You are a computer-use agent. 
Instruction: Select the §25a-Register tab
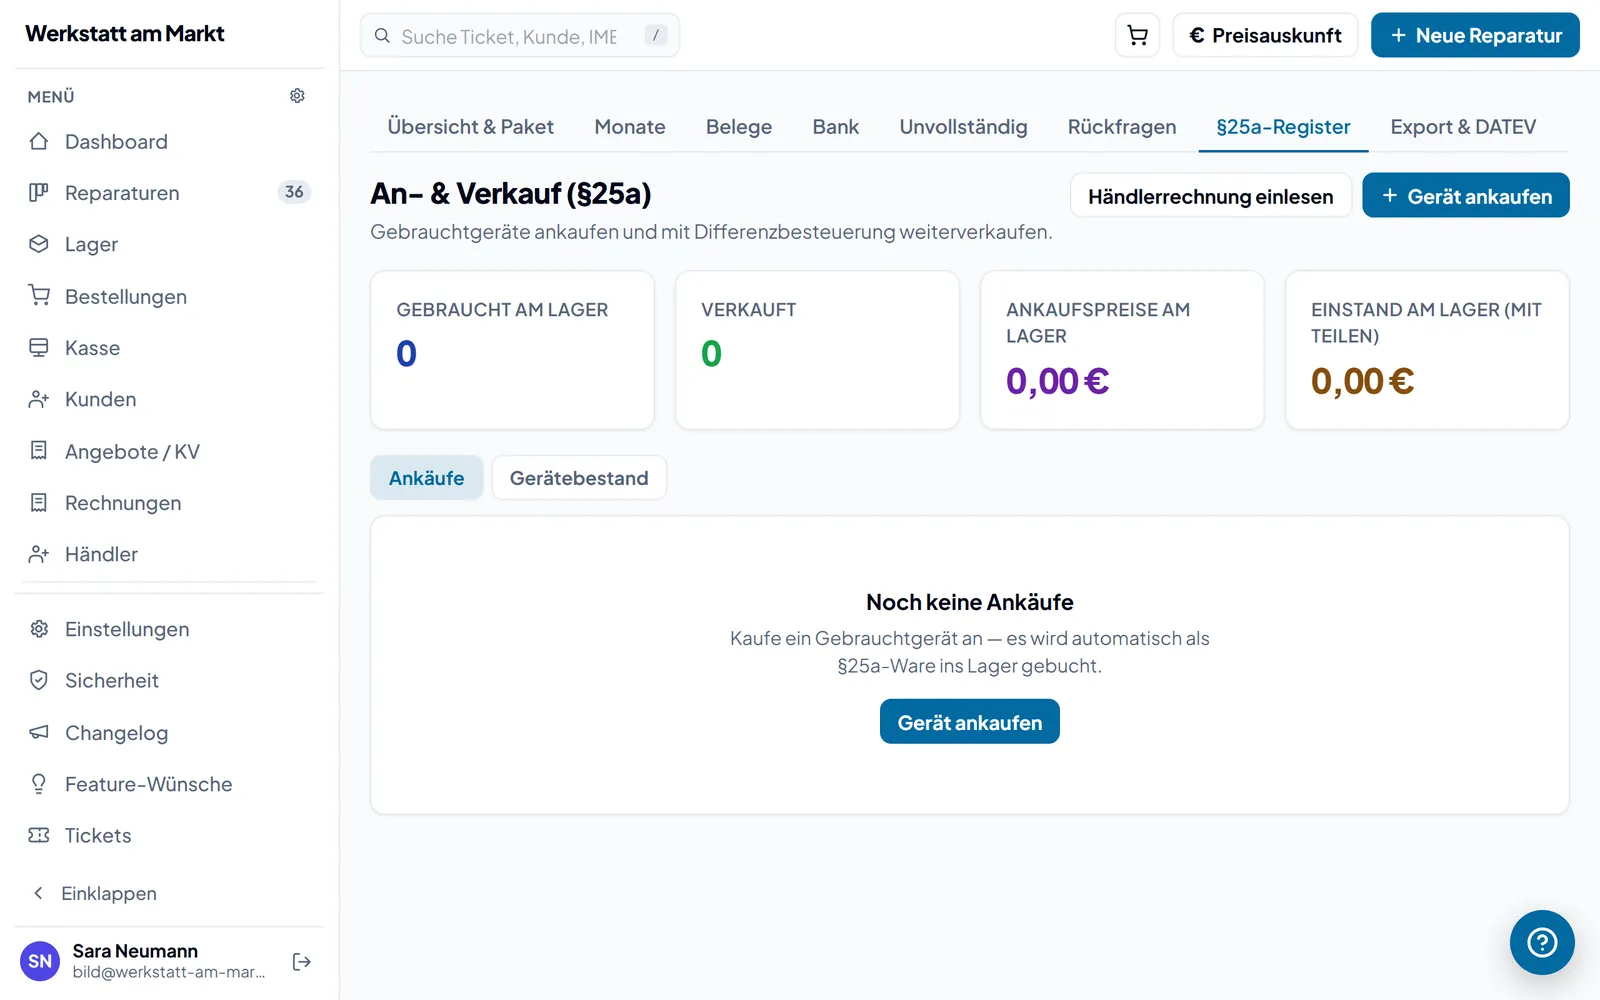point(1283,127)
